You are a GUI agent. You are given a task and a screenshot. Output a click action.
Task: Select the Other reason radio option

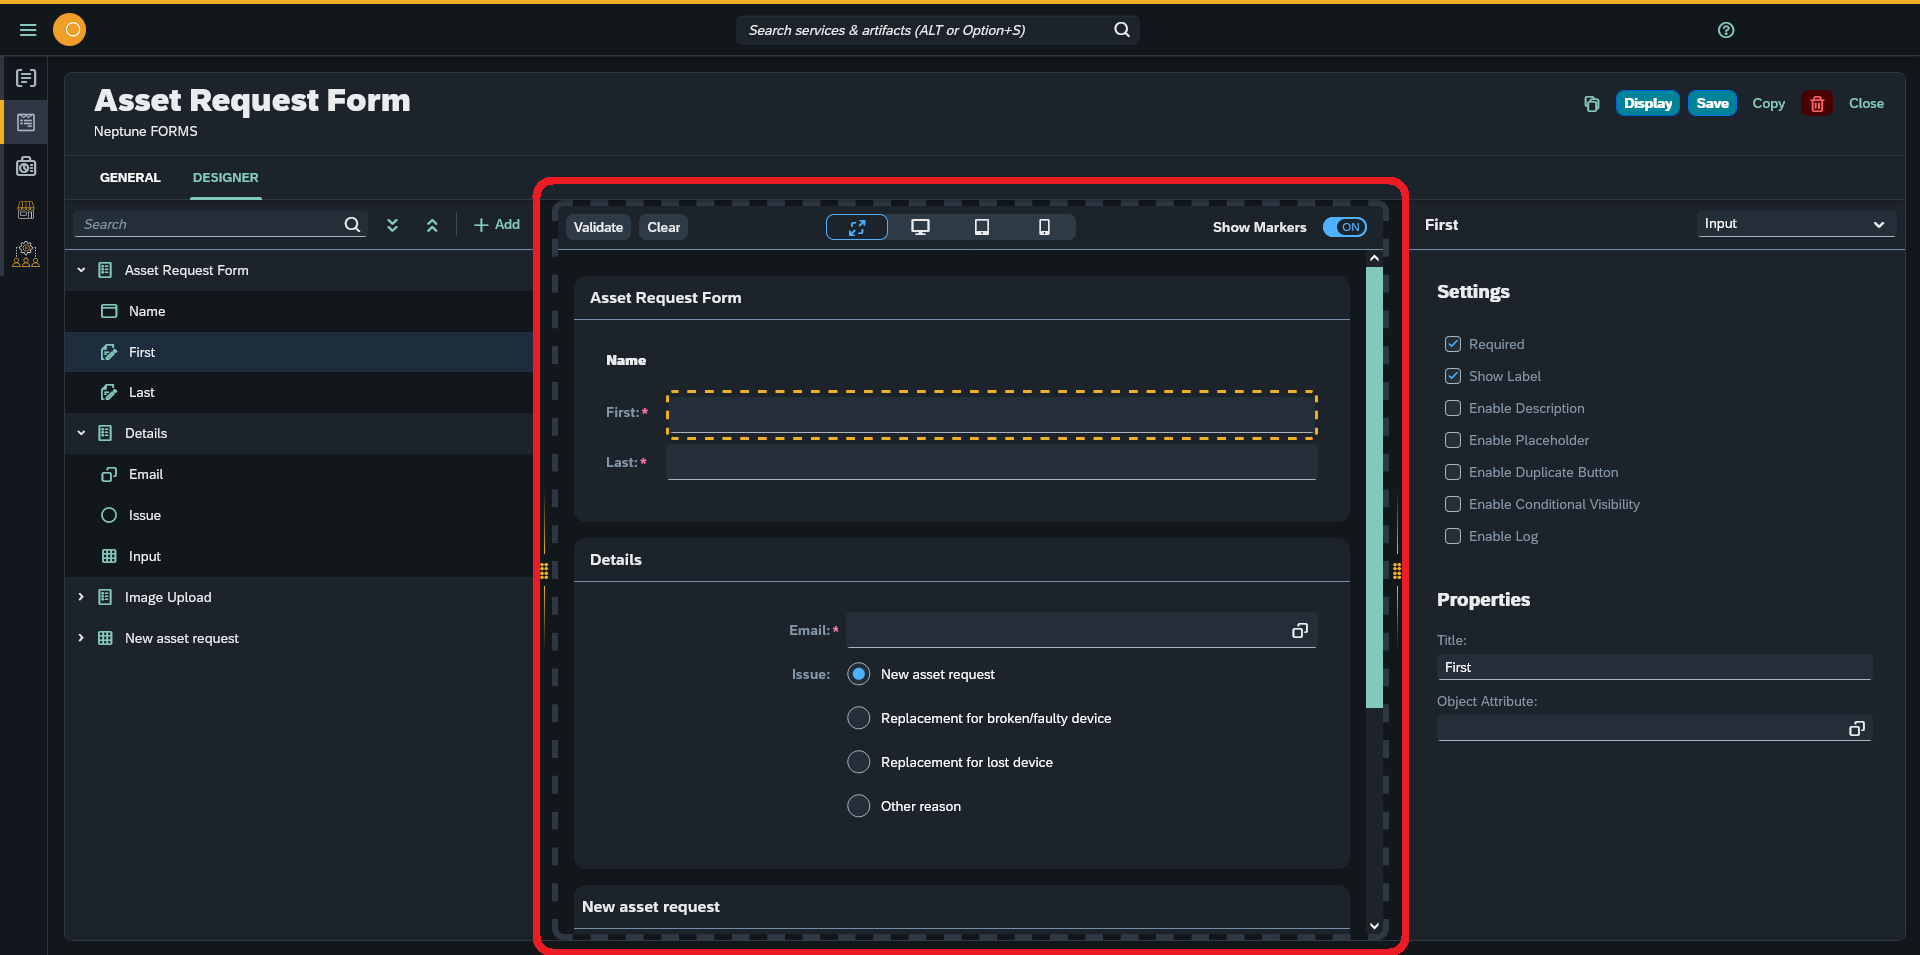click(857, 806)
